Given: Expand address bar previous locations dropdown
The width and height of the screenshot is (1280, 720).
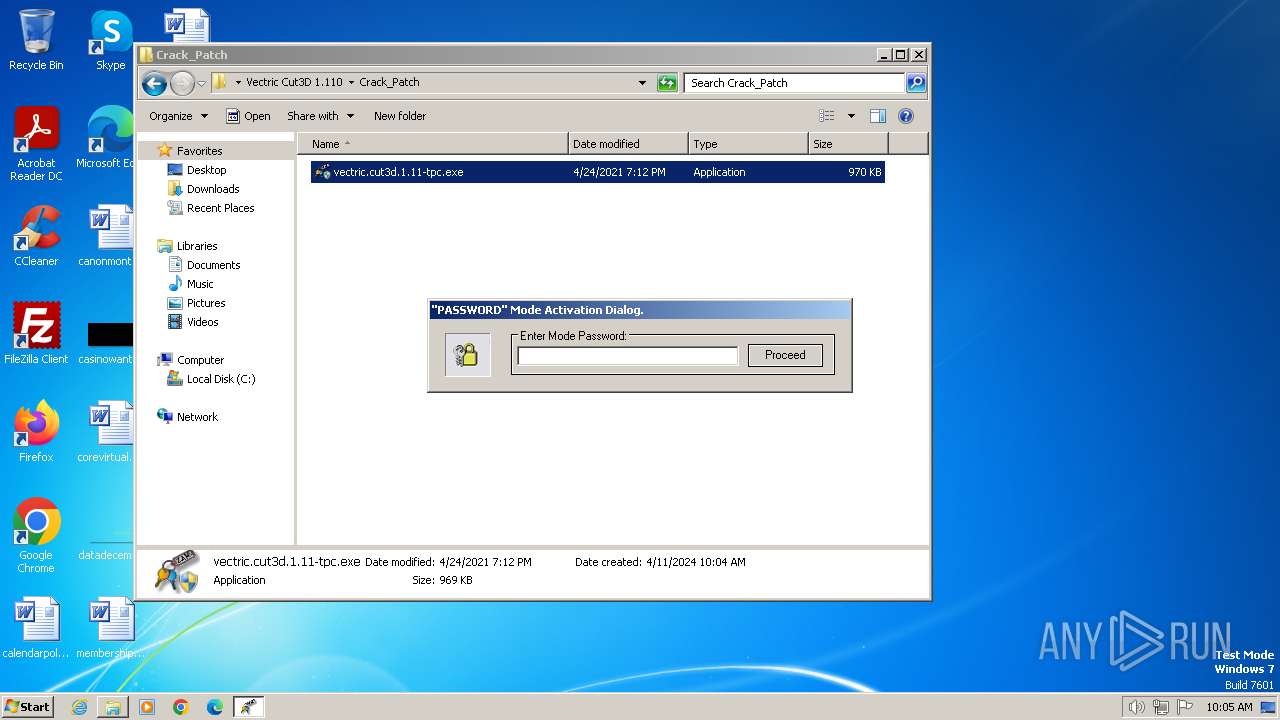Looking at the screenshot, I should point(642,83).
